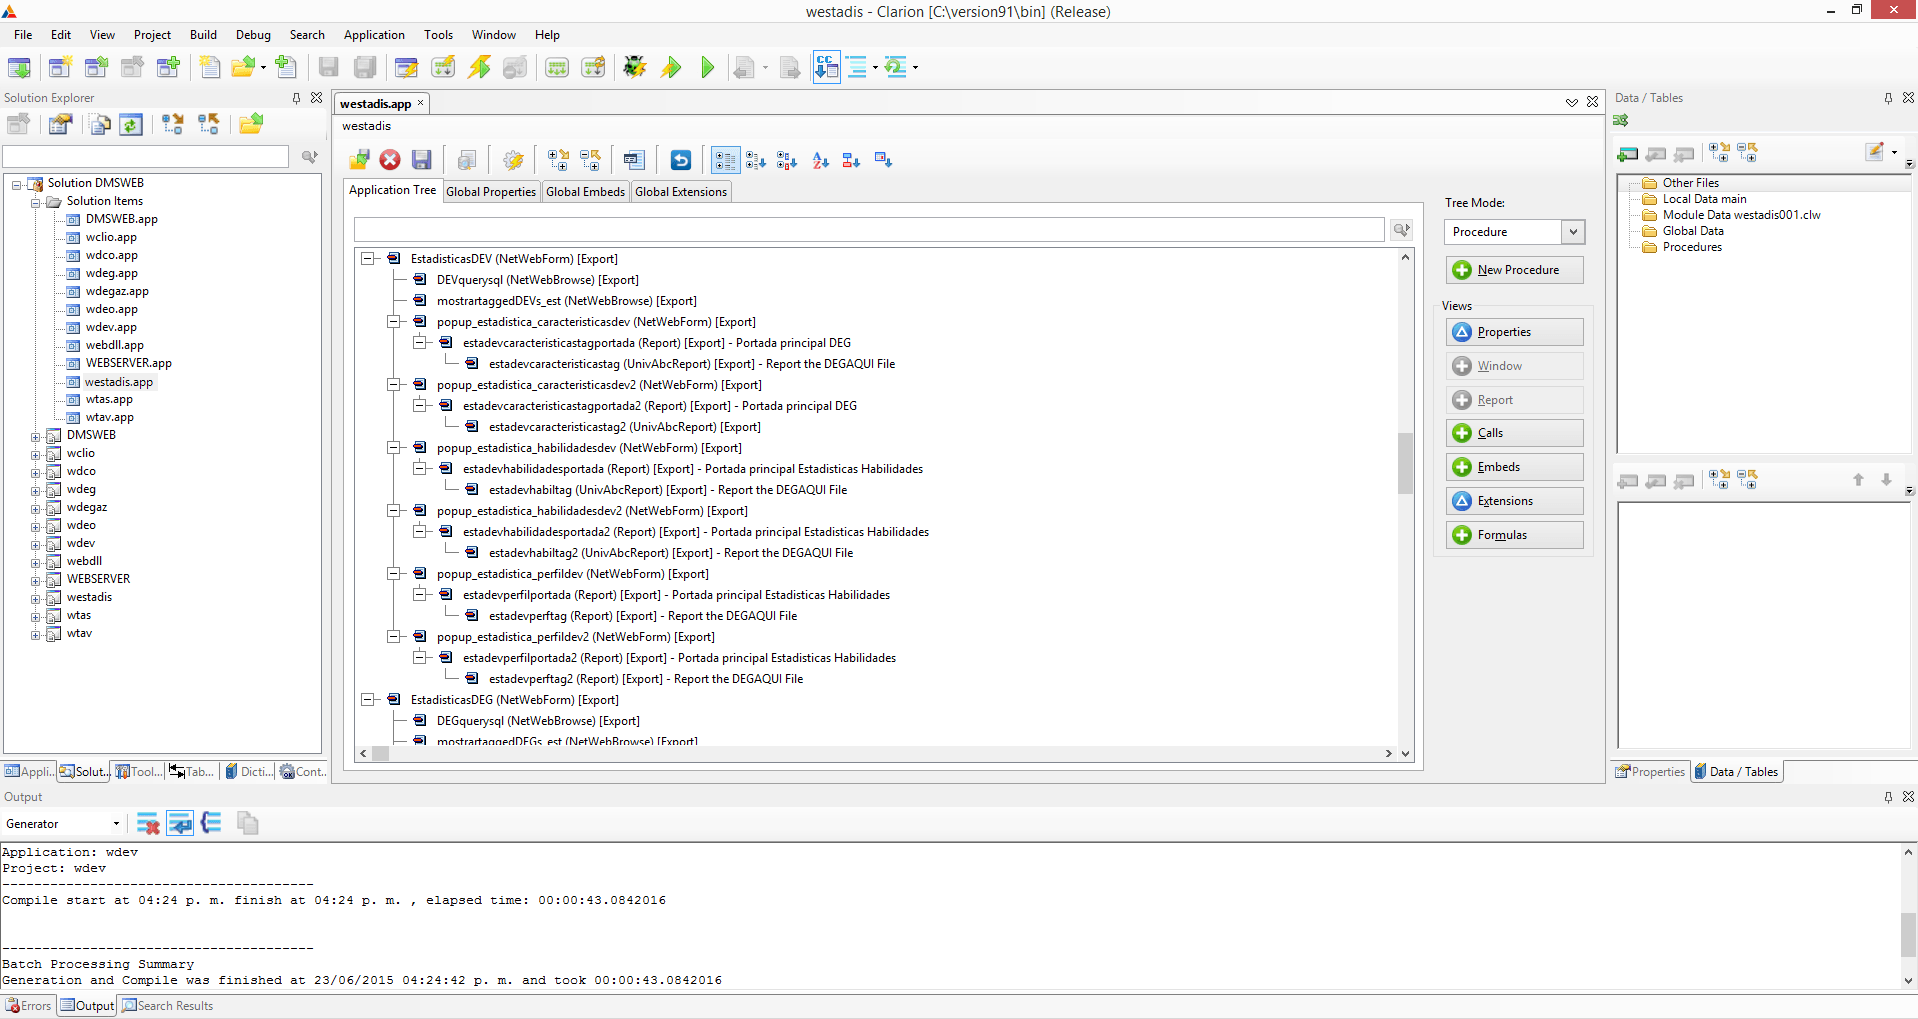Click the refresh icon in Solution Explorer
This screenshot has width=1918, height=1019.
[x=131, y=124]
